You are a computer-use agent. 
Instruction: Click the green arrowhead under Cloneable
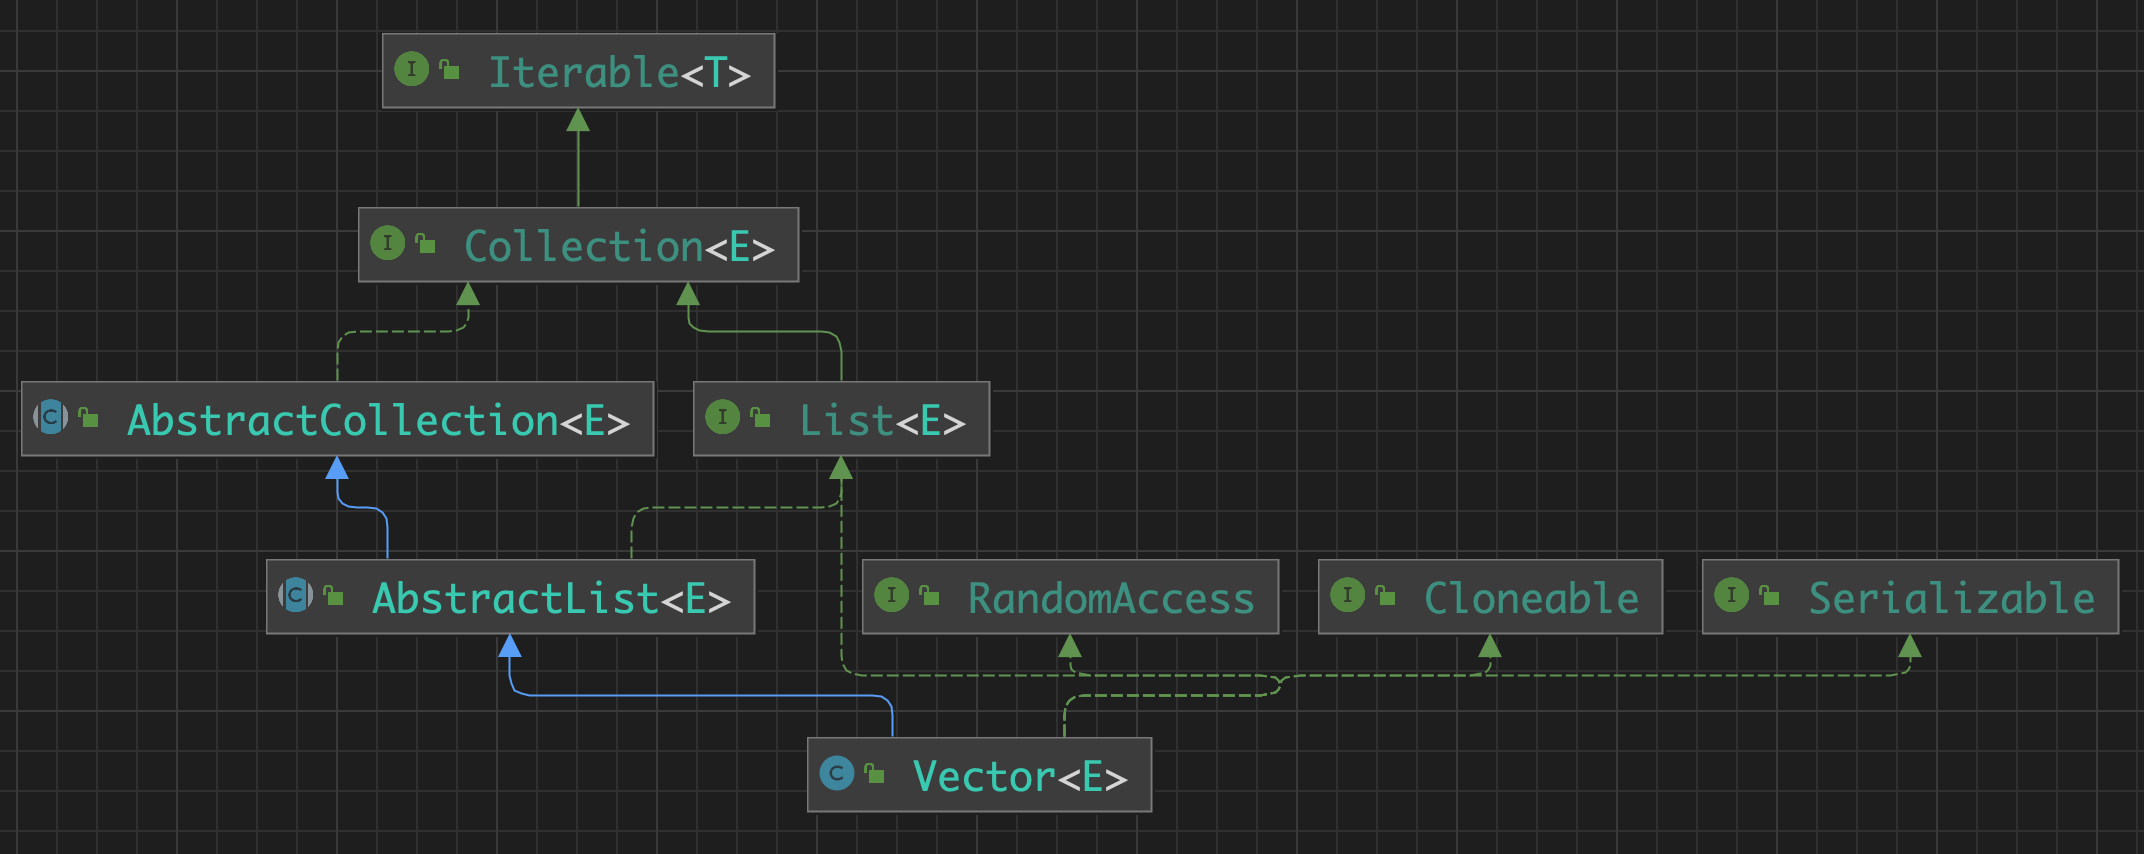(x=1490, y=646)
